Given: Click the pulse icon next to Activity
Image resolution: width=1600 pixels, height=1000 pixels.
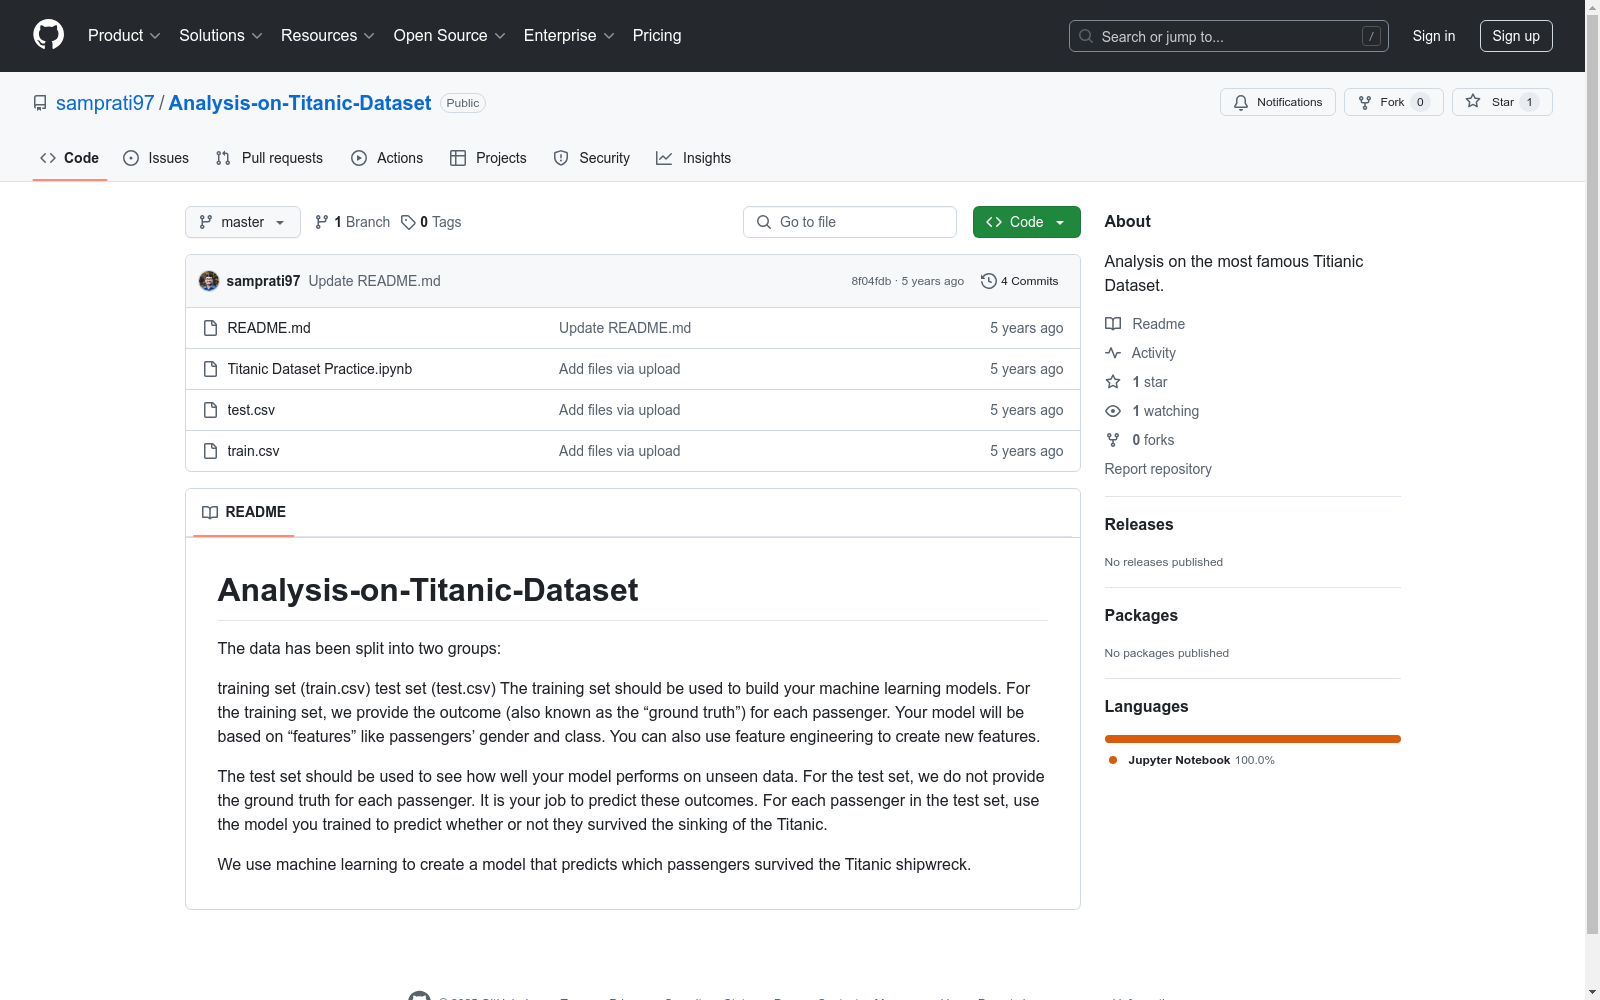Looking at the screenshot, I should 1113,353.
